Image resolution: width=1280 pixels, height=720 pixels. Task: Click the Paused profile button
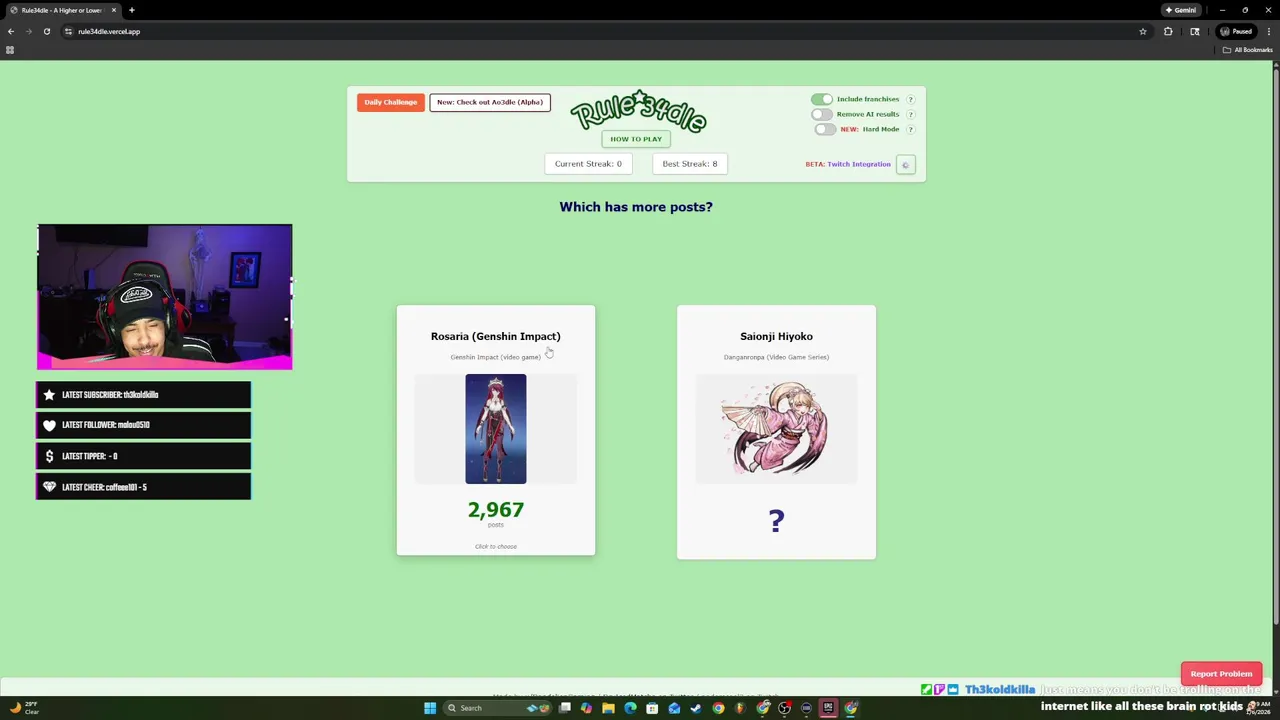coord(1236,31)
